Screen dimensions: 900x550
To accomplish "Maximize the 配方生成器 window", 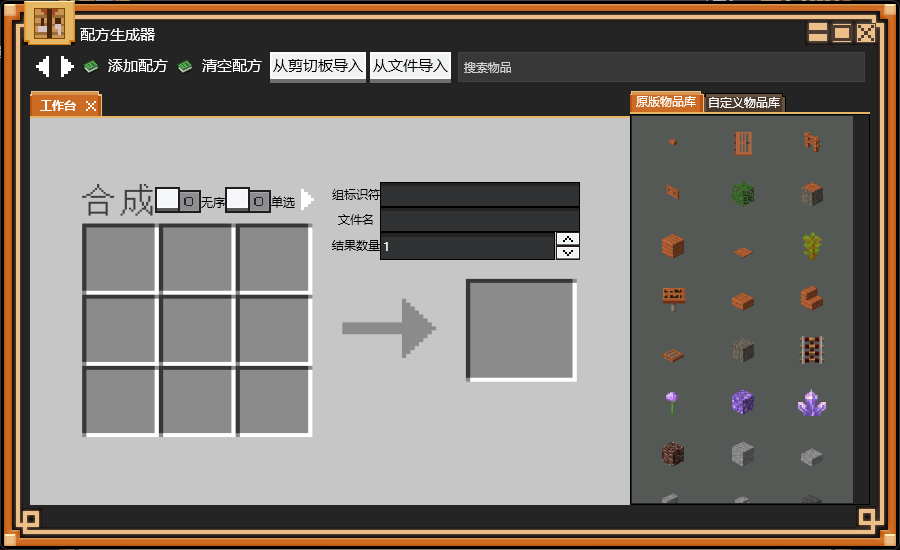I will (x=841, y=33).
